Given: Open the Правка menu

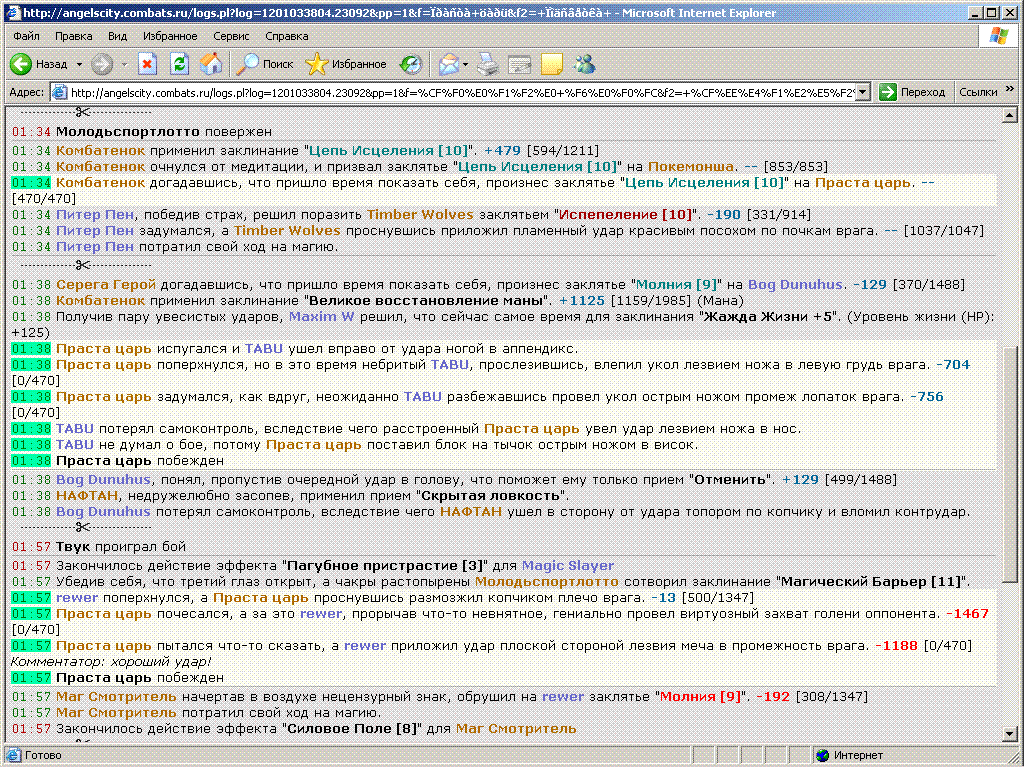Looking at the screenshot, I should pyautogui.click(x=73, y=36).
